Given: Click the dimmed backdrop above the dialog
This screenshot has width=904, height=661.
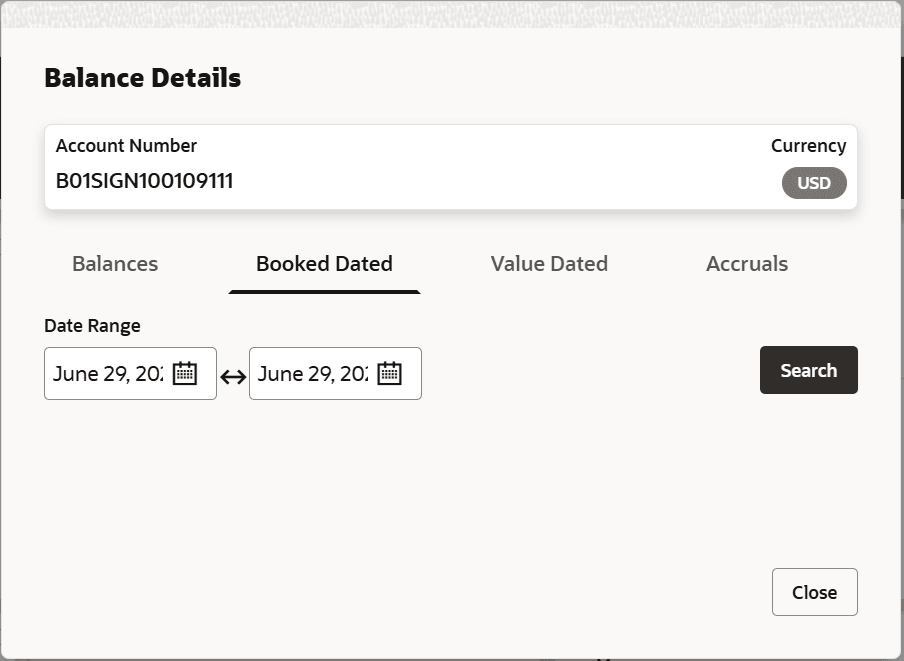Looking at the screenshot, I should 450,12.
